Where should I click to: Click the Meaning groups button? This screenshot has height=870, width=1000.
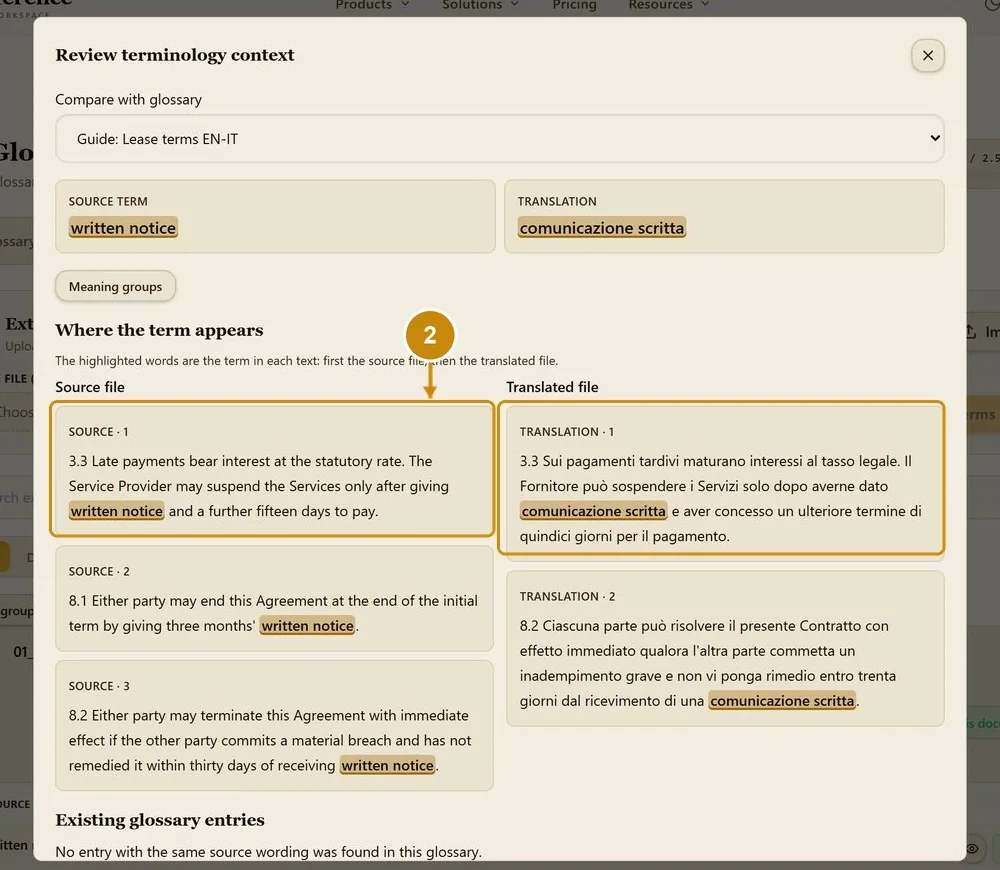pyautogui.click(x=115, y=286)
